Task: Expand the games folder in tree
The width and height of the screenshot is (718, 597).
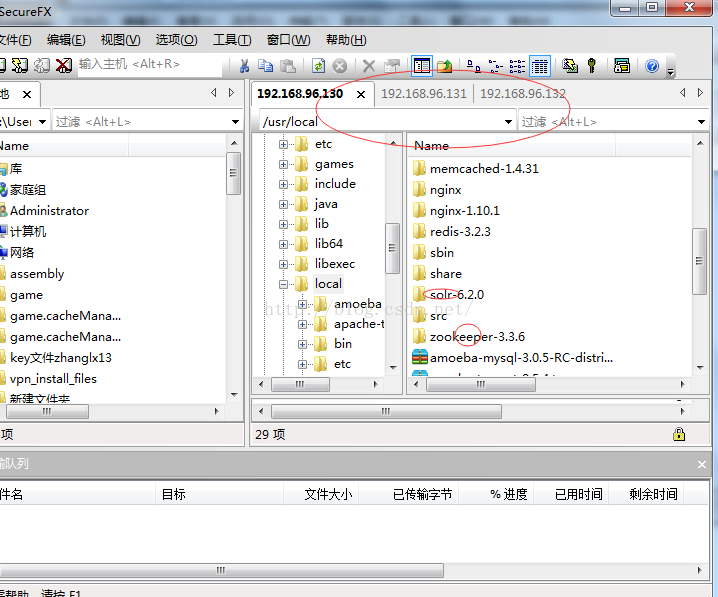Action: 283,164
